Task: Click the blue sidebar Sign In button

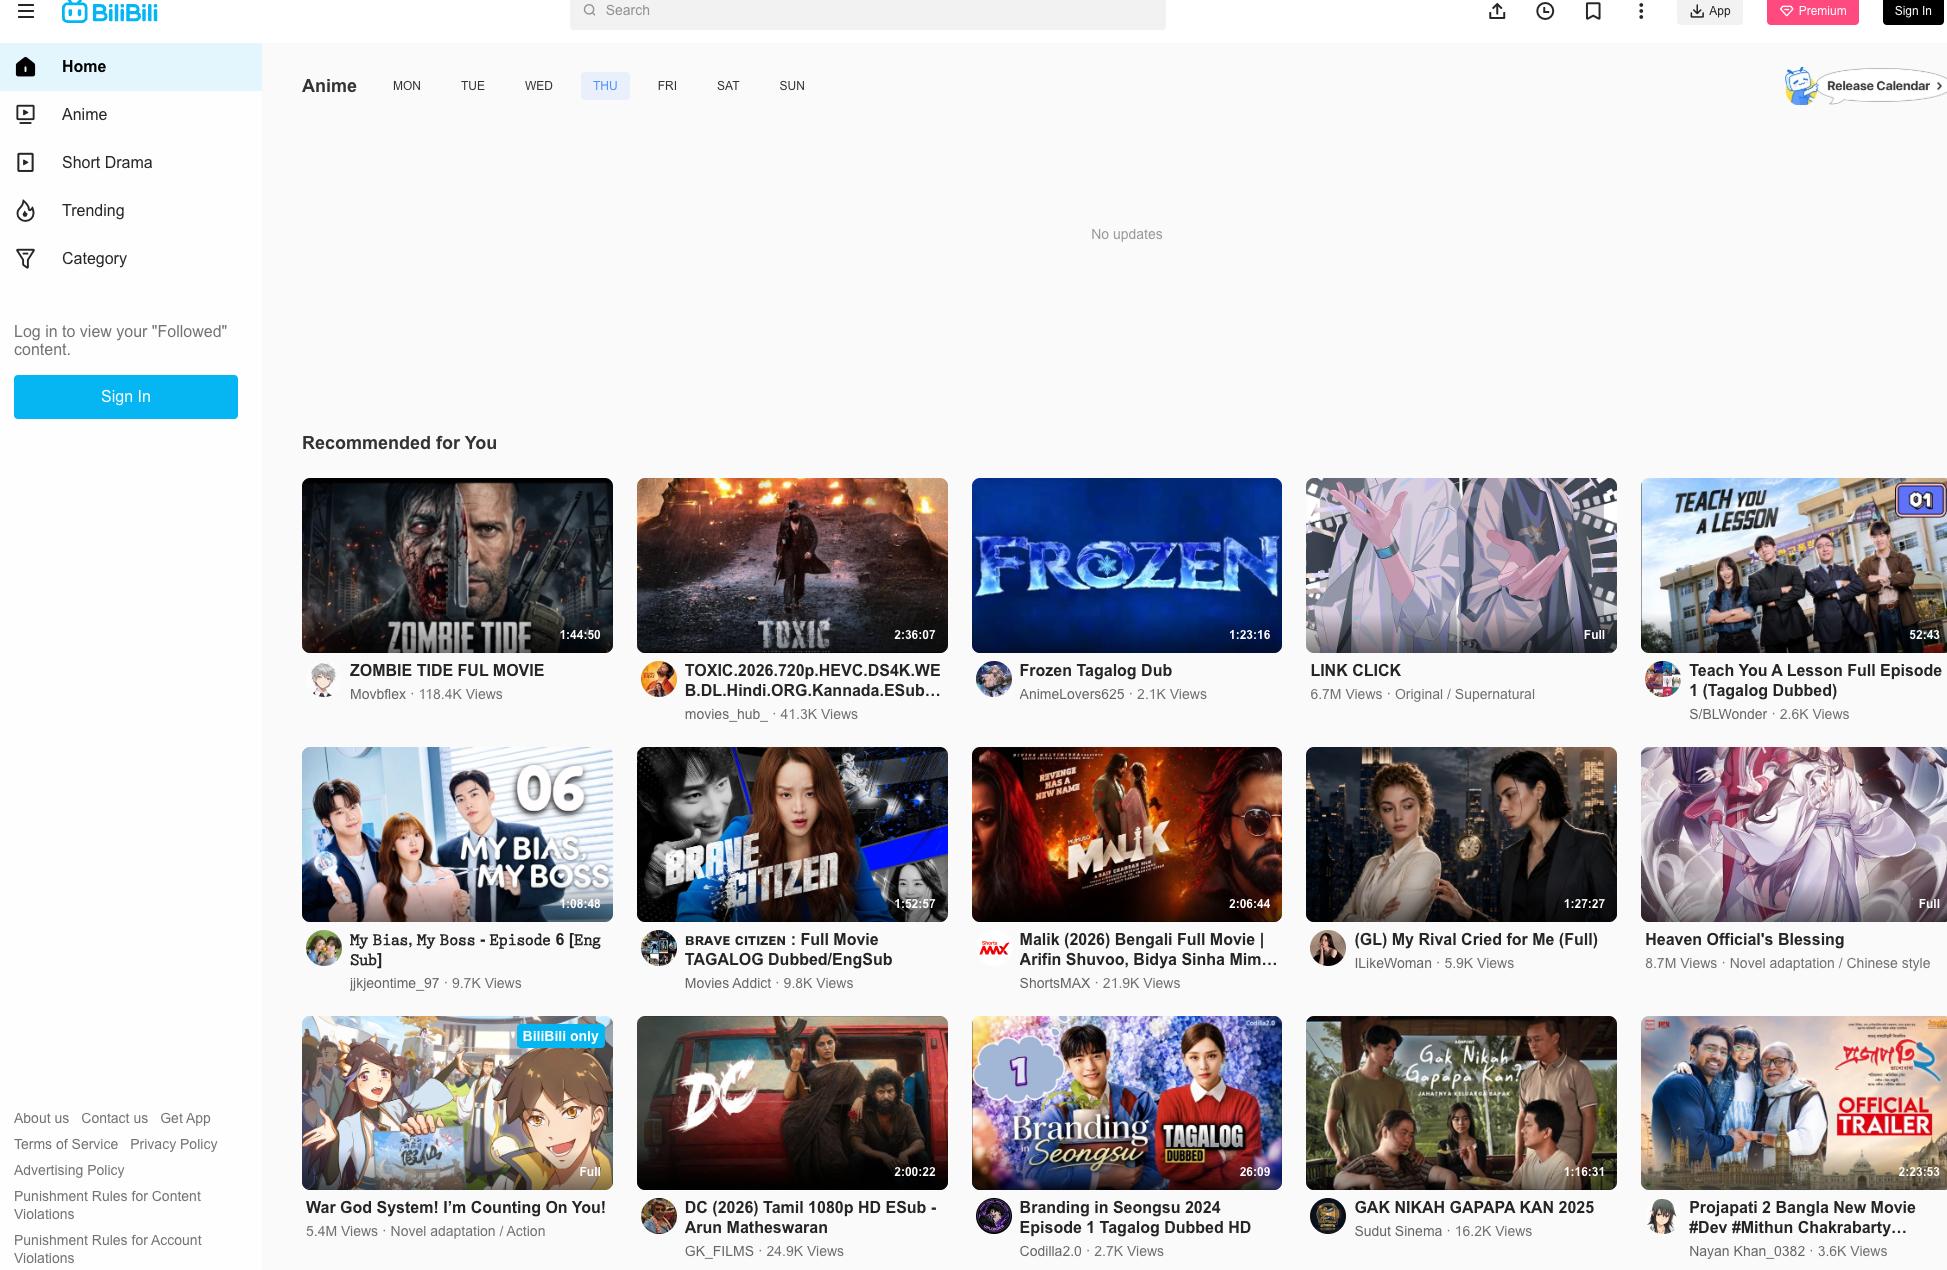Action: pyautogui.click(x=126, y=397)
